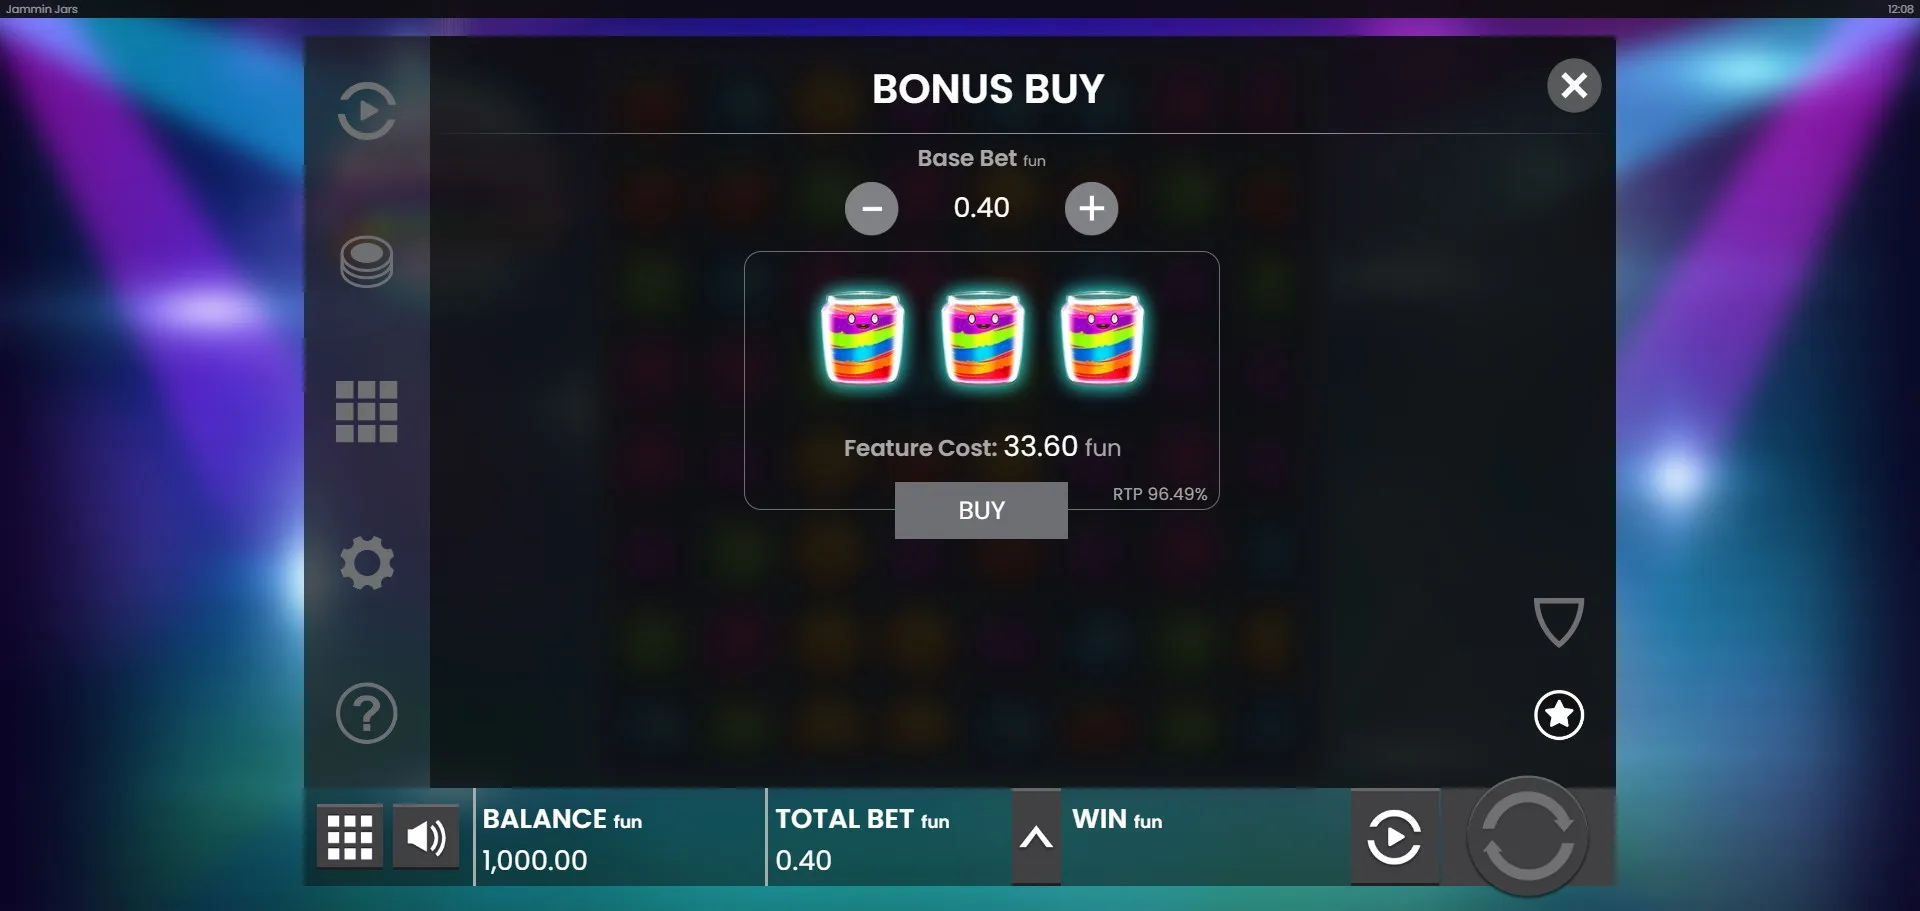Click the base bet value 0.40
The image size is (1920, 911).
[x=981, y=207]
